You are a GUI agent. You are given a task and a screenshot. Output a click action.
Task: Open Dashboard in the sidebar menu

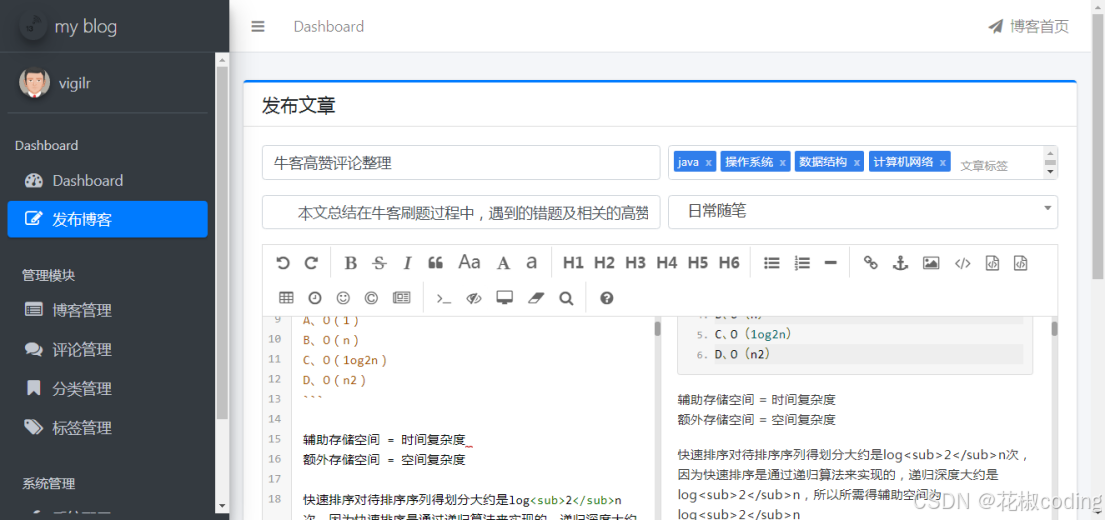107,180
